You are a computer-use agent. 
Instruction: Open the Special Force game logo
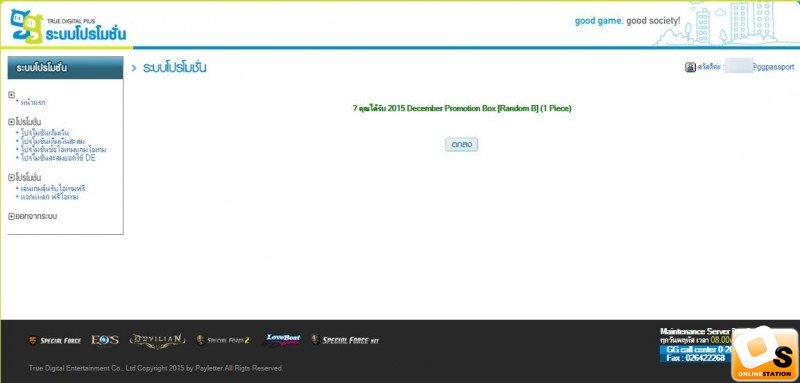pos(55,341)
